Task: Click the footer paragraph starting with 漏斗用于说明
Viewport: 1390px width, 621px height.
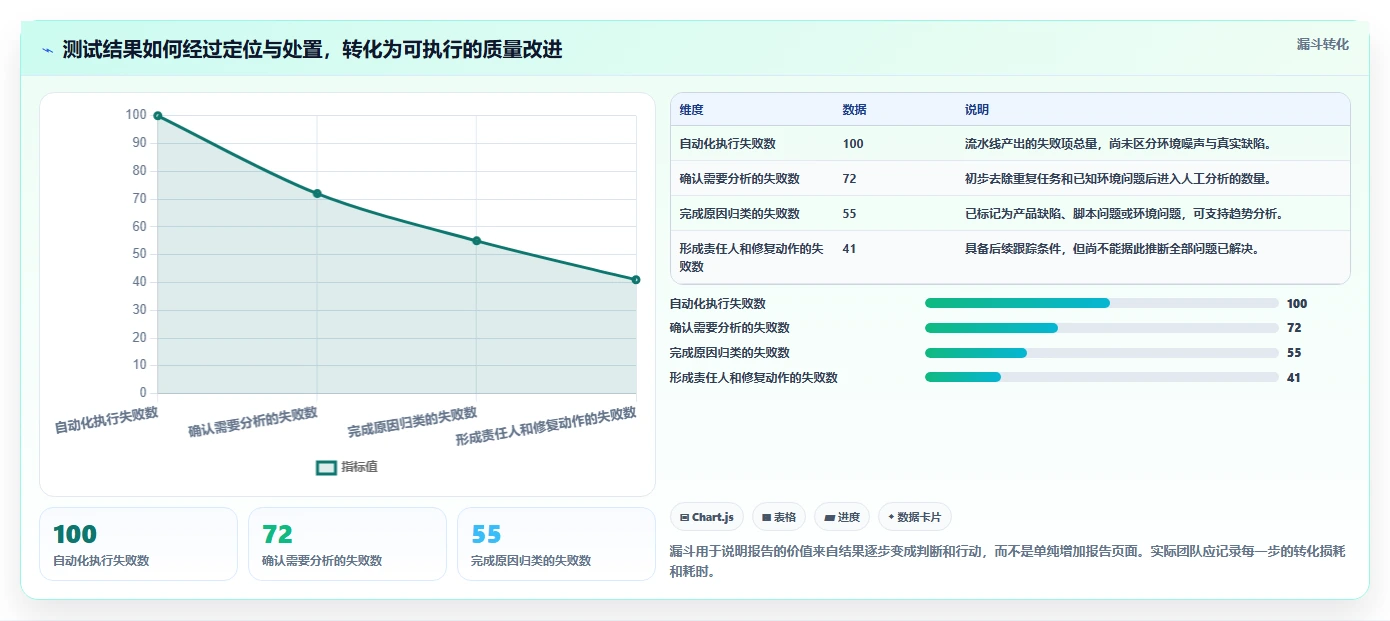Action: pos(1008,561)
